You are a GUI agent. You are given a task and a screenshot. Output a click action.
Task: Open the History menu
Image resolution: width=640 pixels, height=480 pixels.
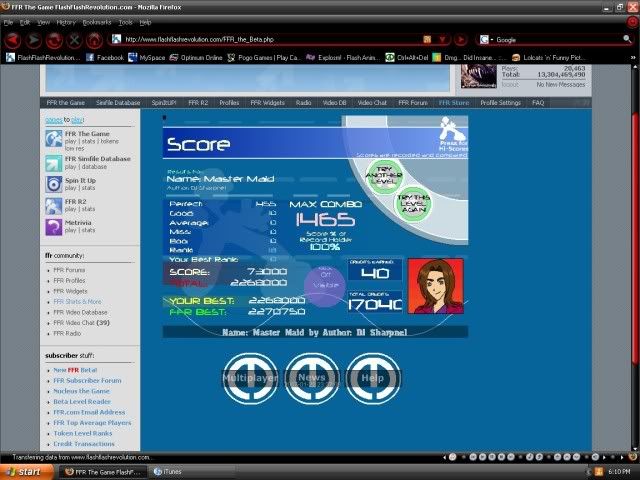(66, 21)
